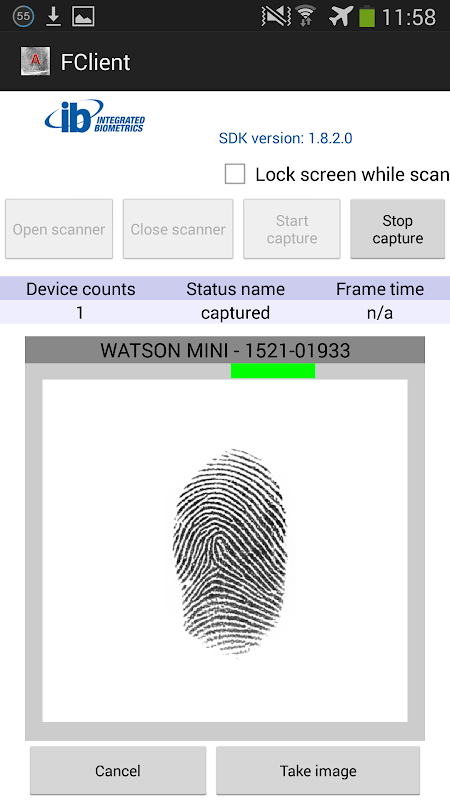Viewport: 450px width, 800px height.
Task: Tap the Wi-Fi signal icon
Action: [x=306, y=16]
